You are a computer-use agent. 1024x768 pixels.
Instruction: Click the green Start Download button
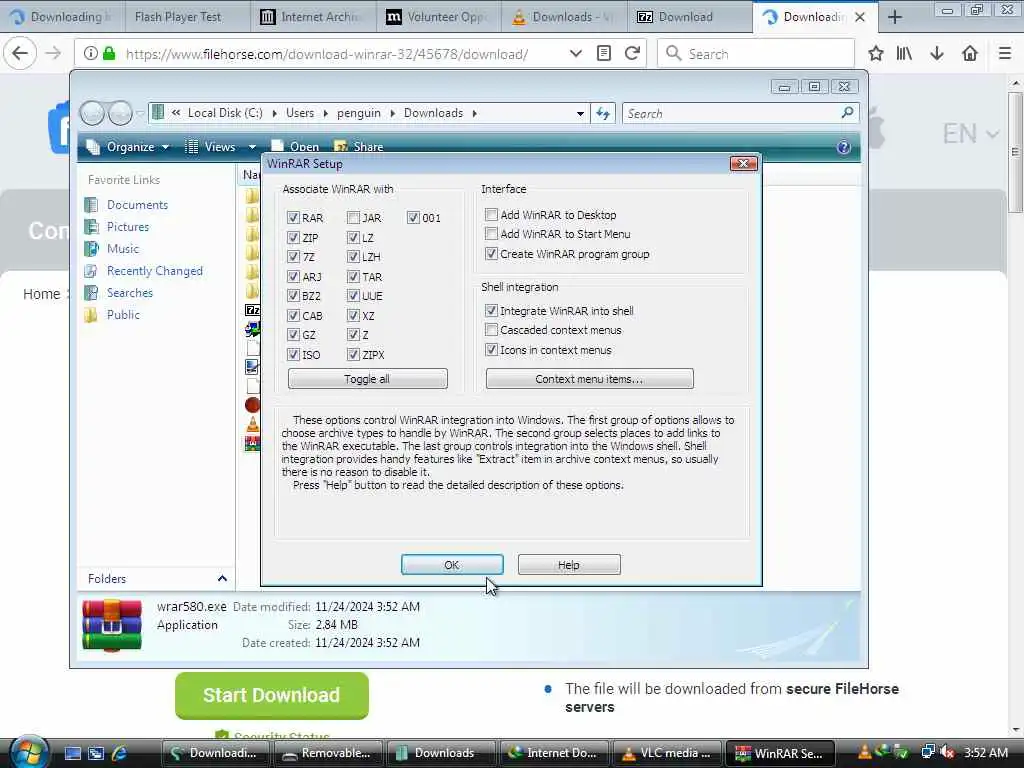coord(272,696)
